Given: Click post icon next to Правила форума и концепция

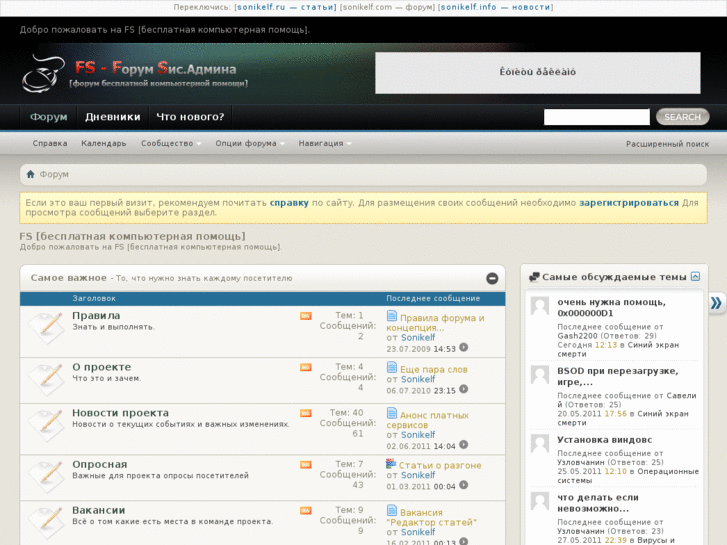Looking at the screenshot, I should click(x=392, y=316).
